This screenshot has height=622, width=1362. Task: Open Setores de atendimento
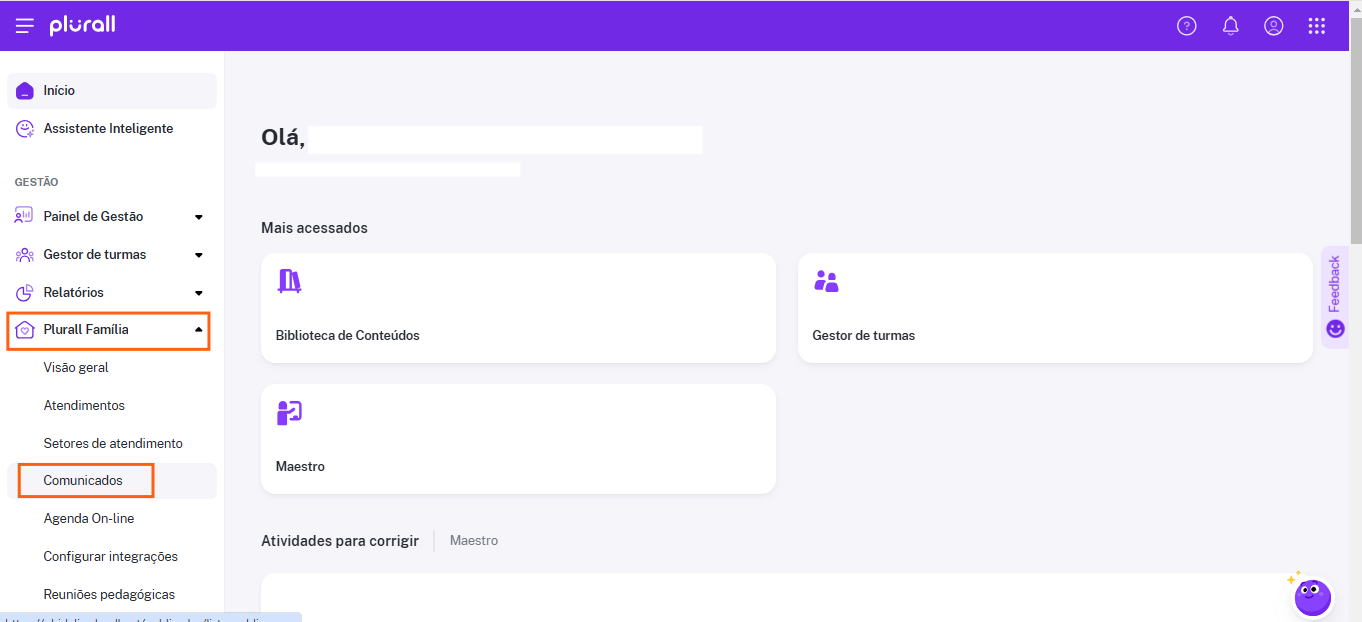click(x=113, y=443)
